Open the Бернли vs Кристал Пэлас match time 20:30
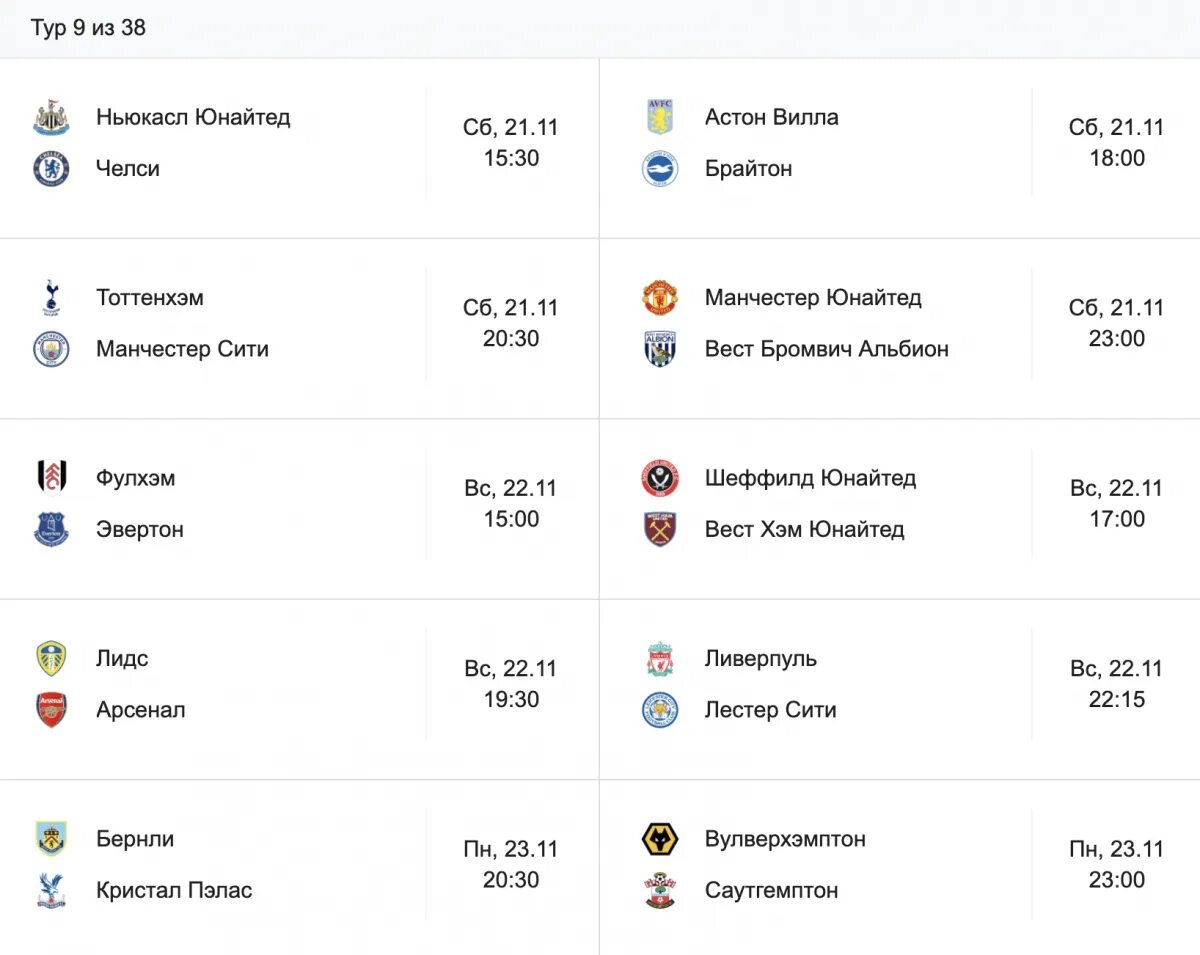Image resolution: width=1200 pixels, height=955 pixels. coord(511,880)
